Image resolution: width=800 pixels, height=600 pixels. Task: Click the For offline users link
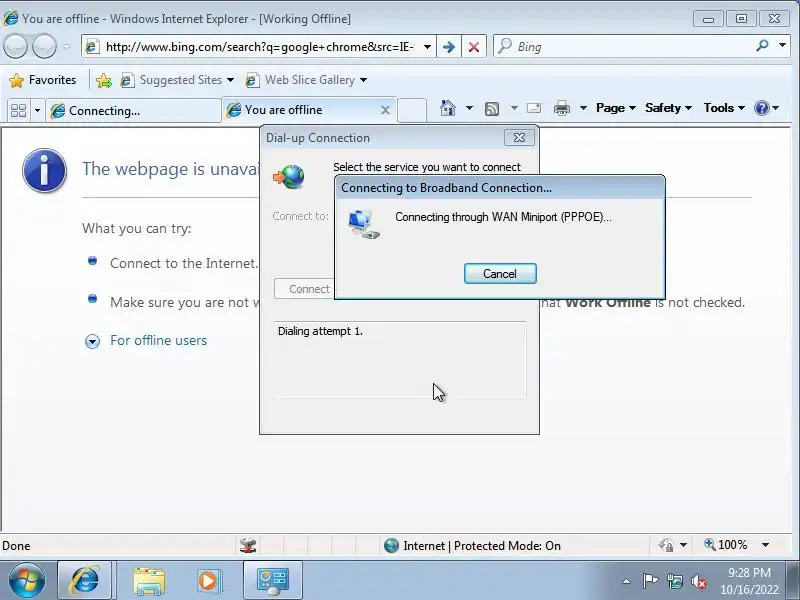click(159, 340)
